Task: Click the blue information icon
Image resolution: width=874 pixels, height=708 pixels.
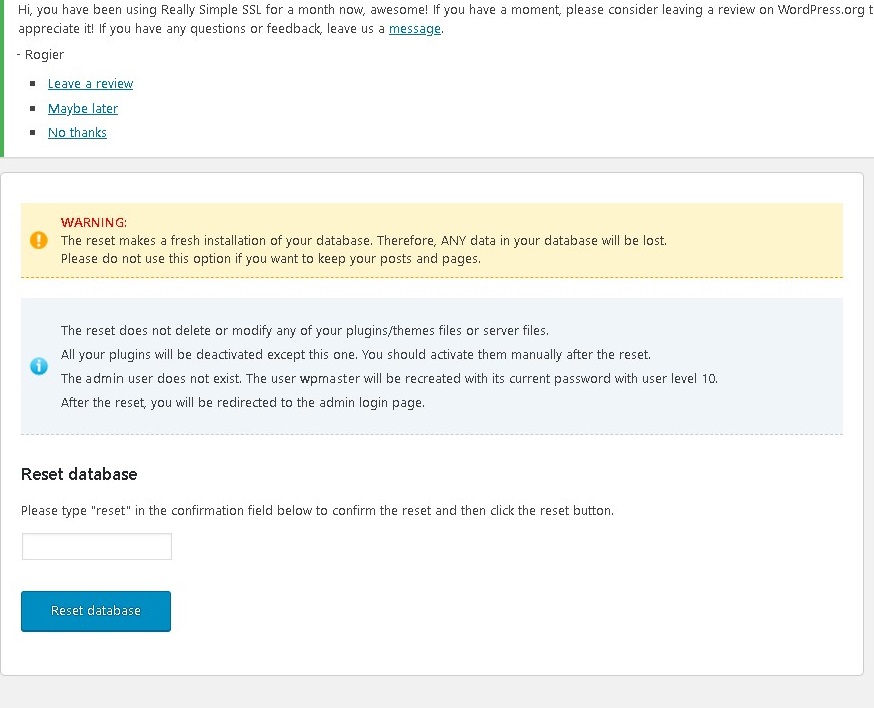Action: point(39,366)
